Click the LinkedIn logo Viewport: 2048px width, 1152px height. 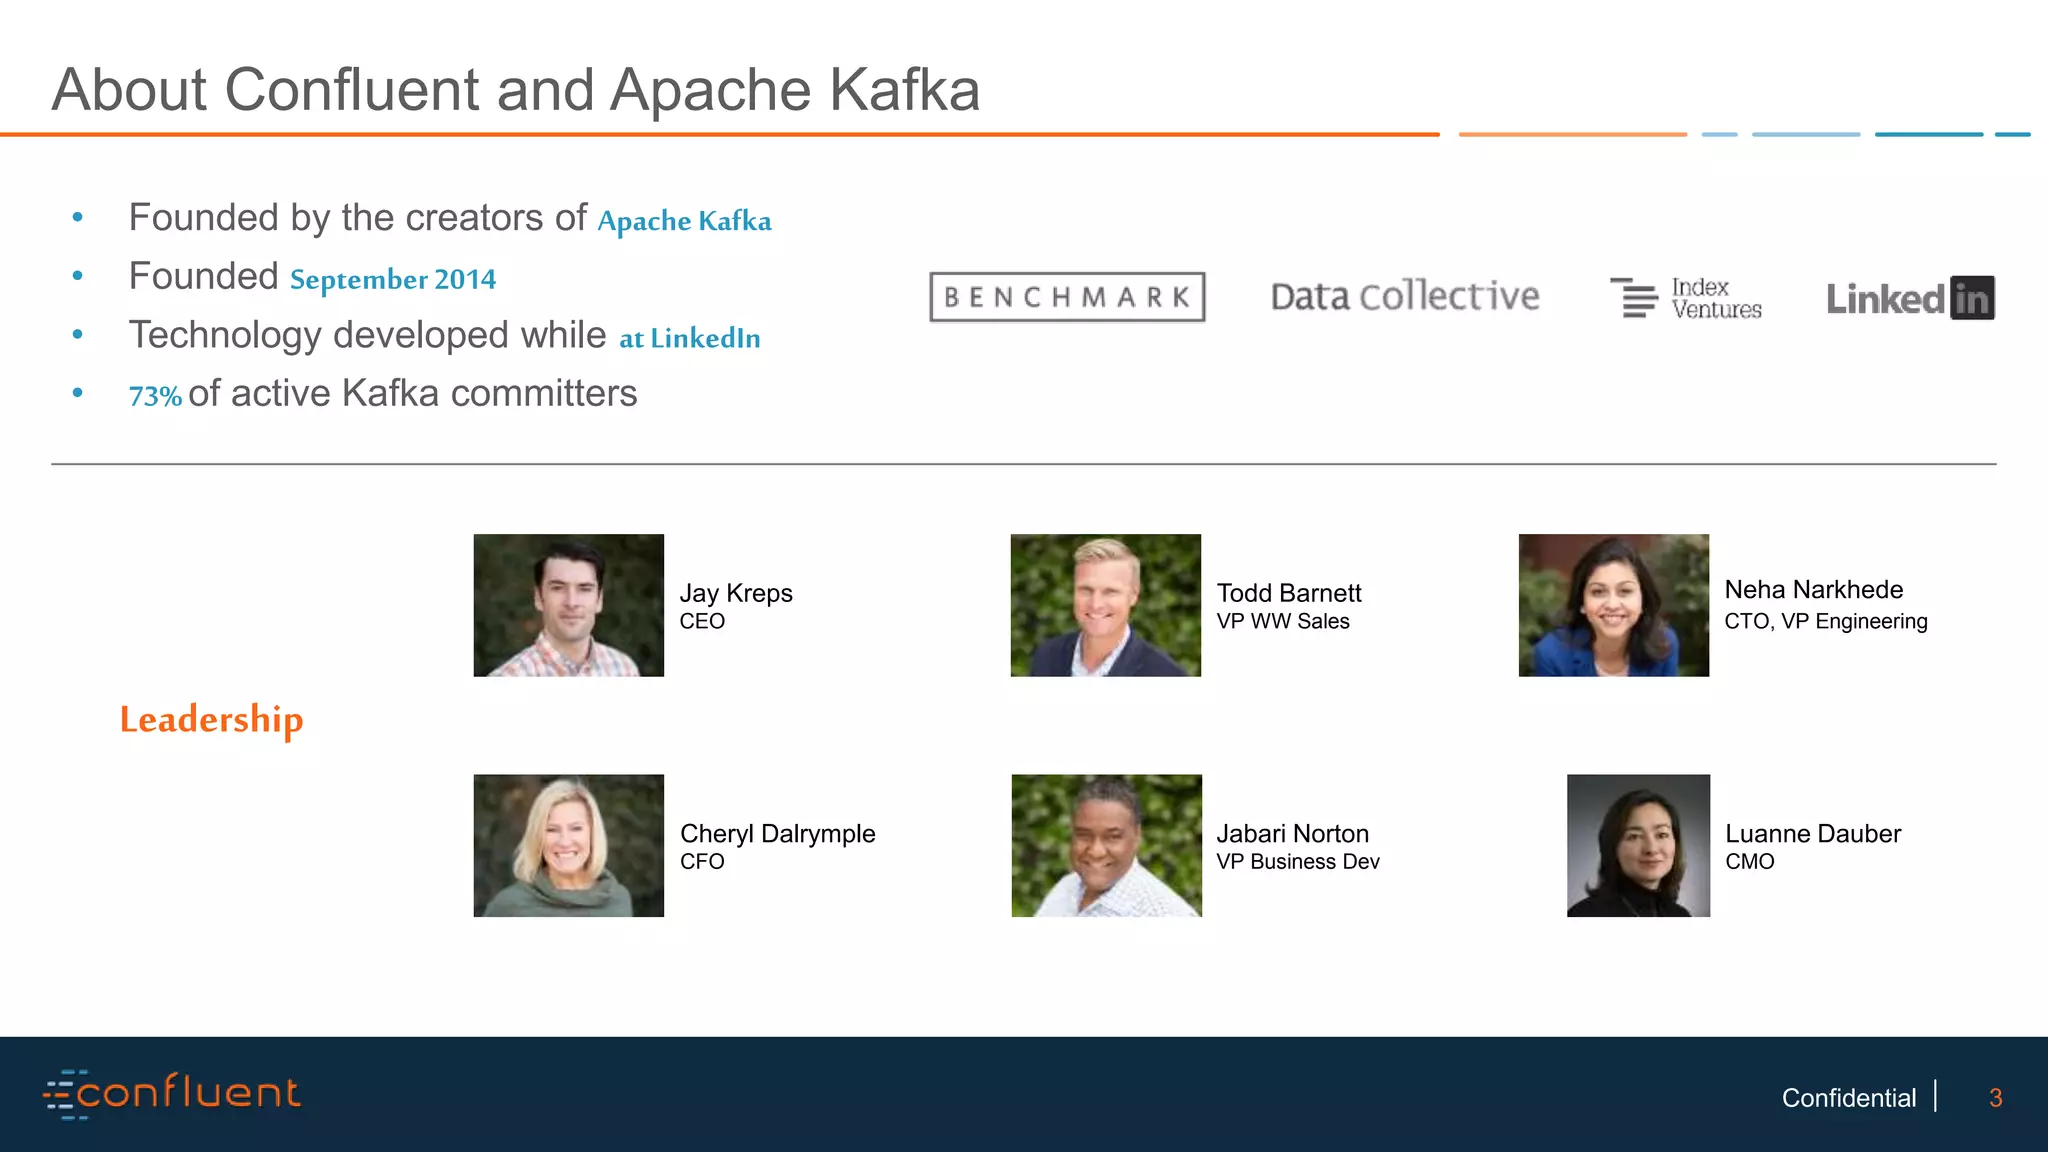tap(1910, 298)
